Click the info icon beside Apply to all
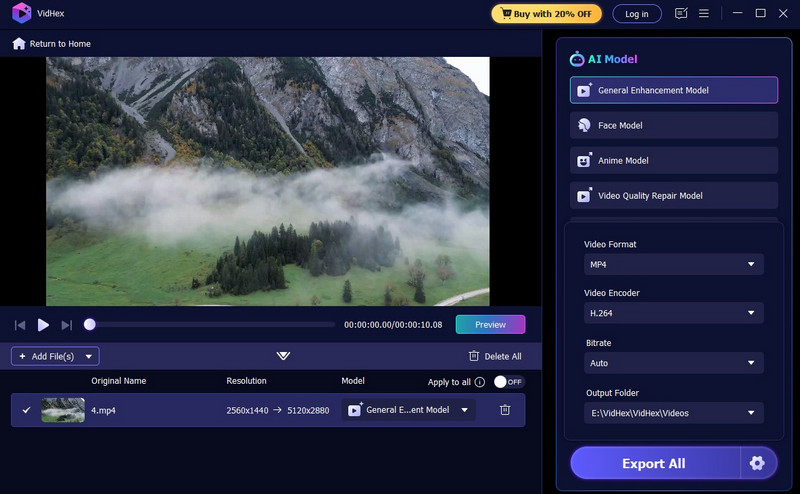800x494 pixels. pos(480,382)
